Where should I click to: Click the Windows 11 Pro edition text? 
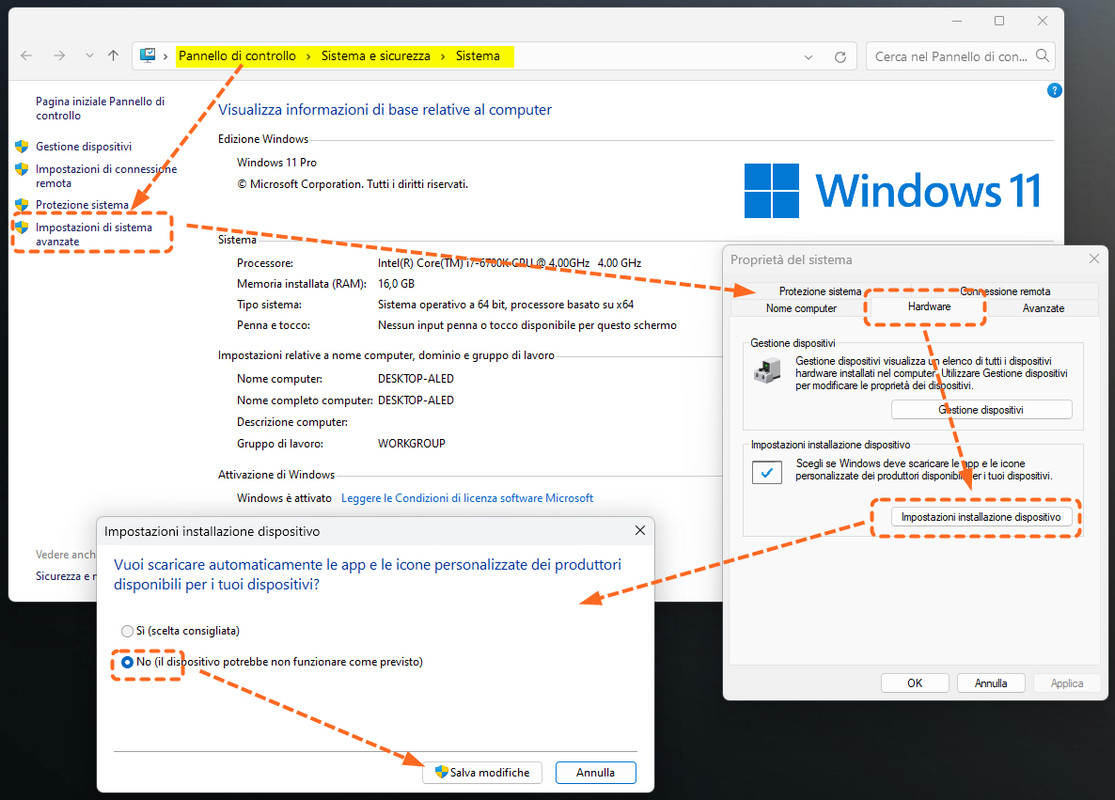(x=277, y=162)
